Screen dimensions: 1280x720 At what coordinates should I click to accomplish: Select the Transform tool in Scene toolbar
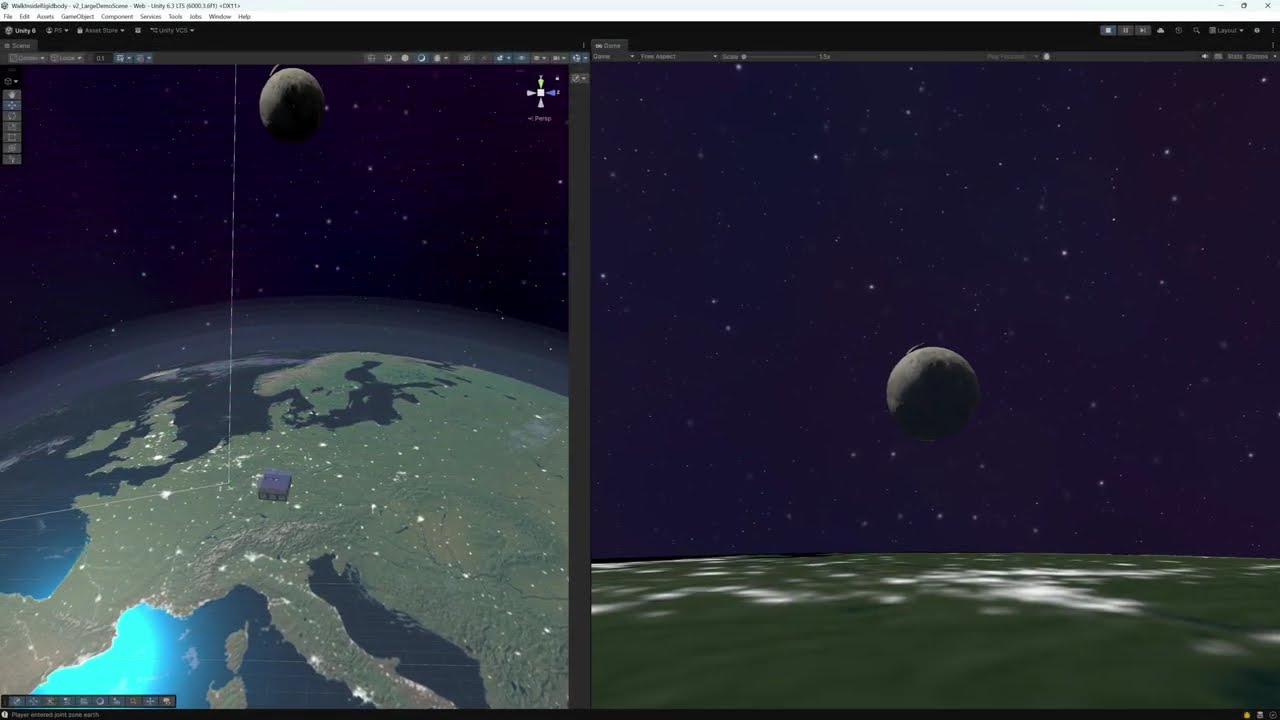(12, 148)
